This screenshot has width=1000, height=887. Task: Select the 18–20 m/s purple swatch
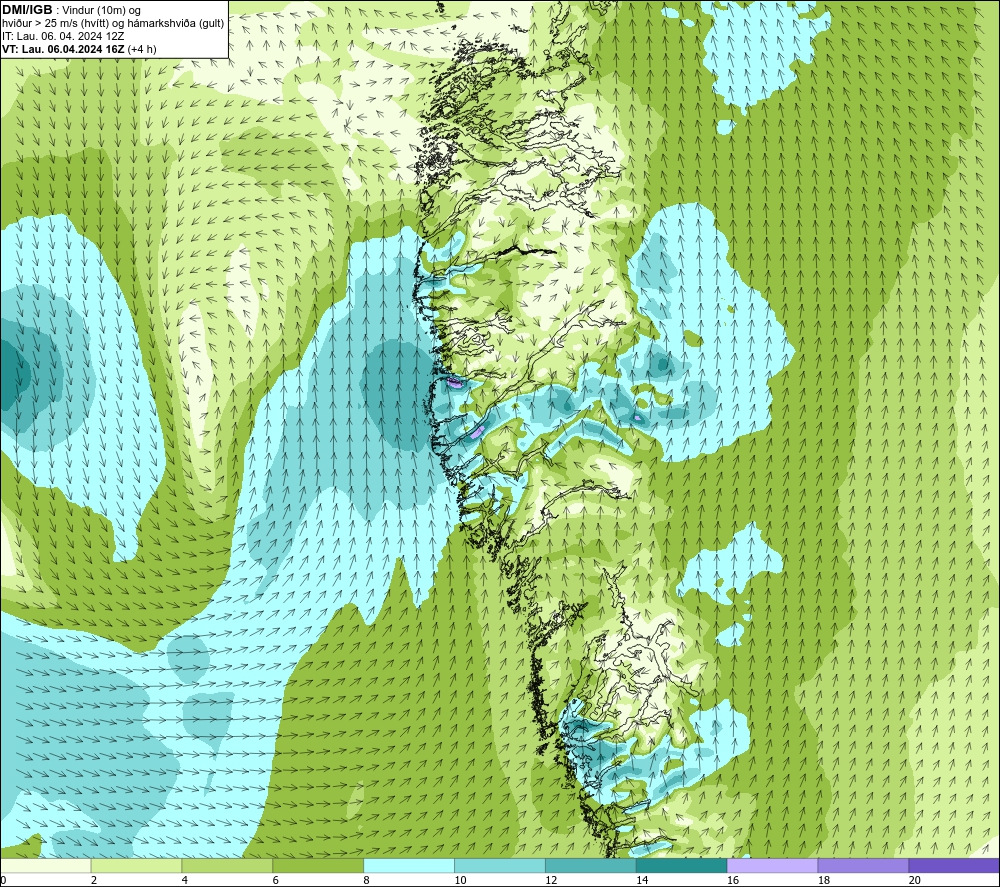tap(863, 865)
